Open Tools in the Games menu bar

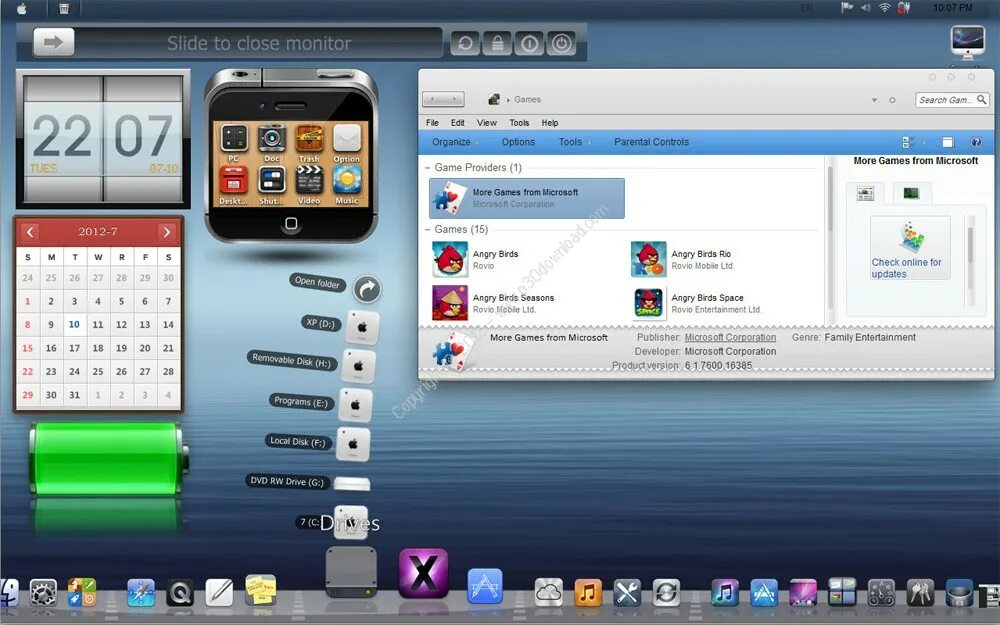pyautogui.click(x=518, y=123)
